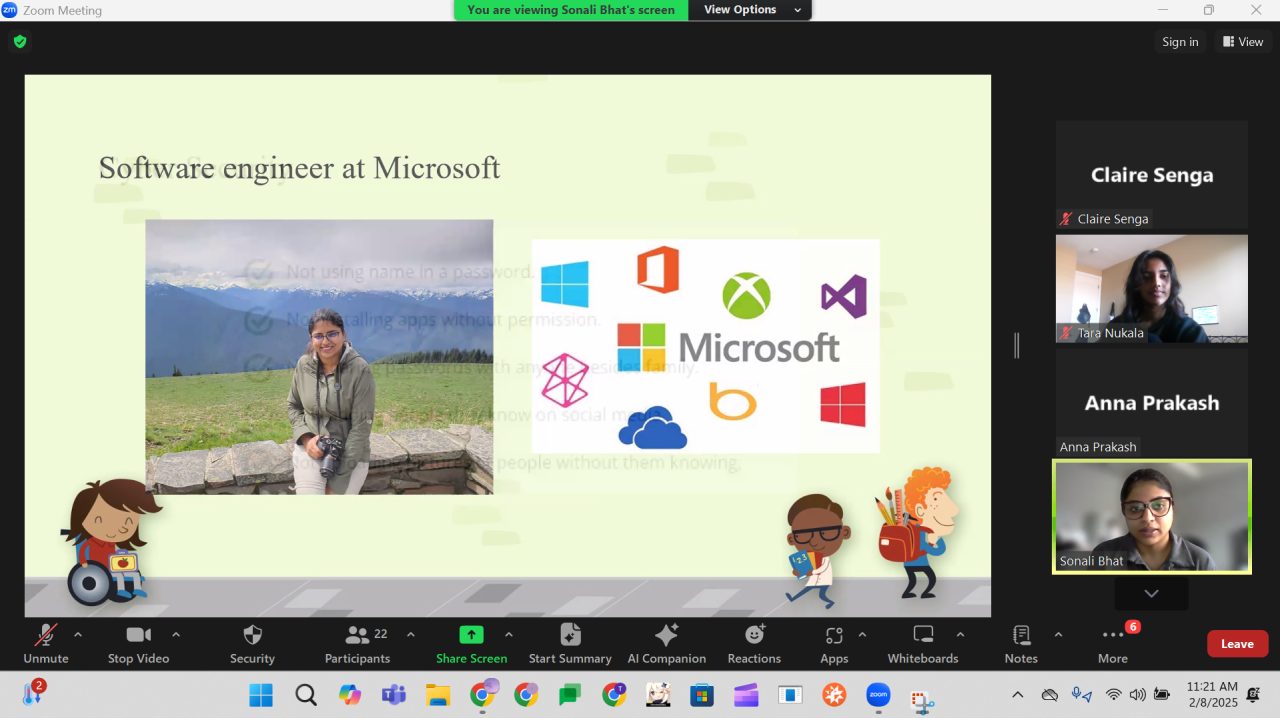Viewport: 1280px width, 718px height.
Task: Stop the video camera
Action: click(x=138, y=644)
